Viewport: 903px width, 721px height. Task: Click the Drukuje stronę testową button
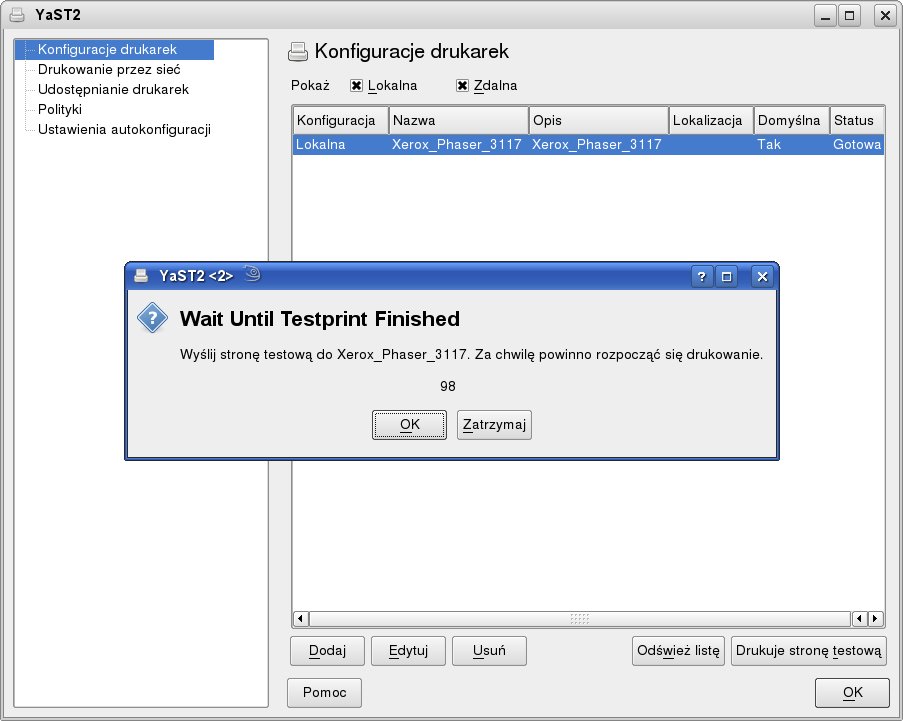[x=808, y=650]
